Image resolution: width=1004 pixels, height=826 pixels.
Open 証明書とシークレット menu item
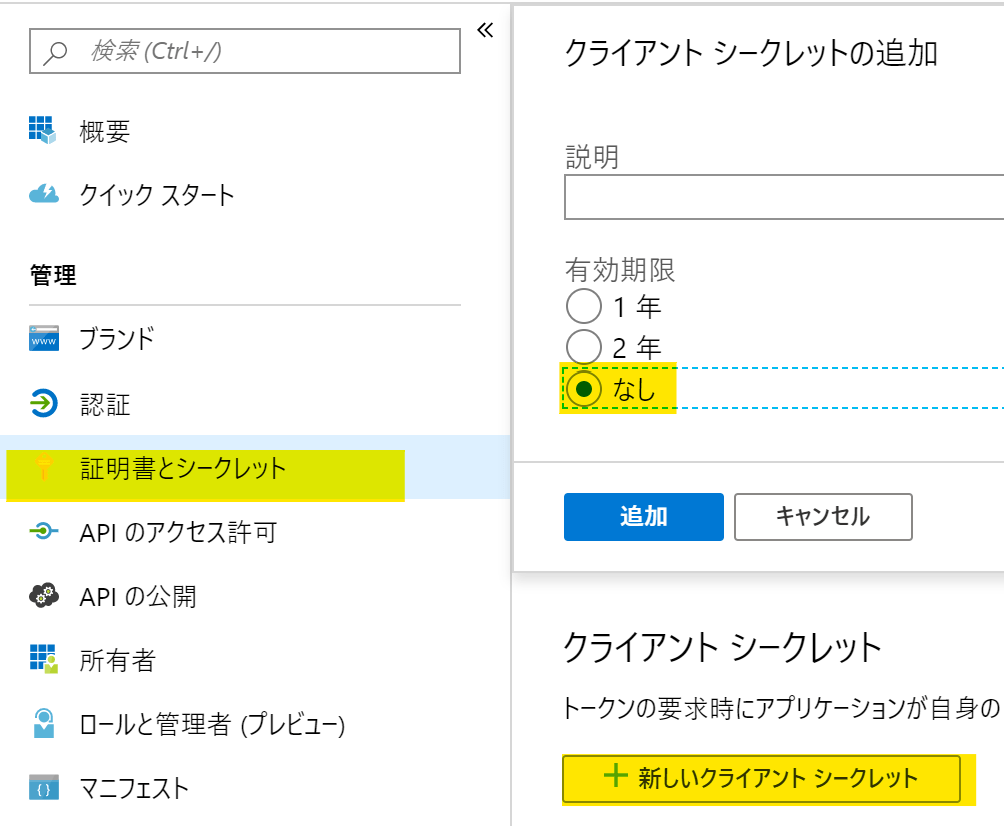pos(183,468)
